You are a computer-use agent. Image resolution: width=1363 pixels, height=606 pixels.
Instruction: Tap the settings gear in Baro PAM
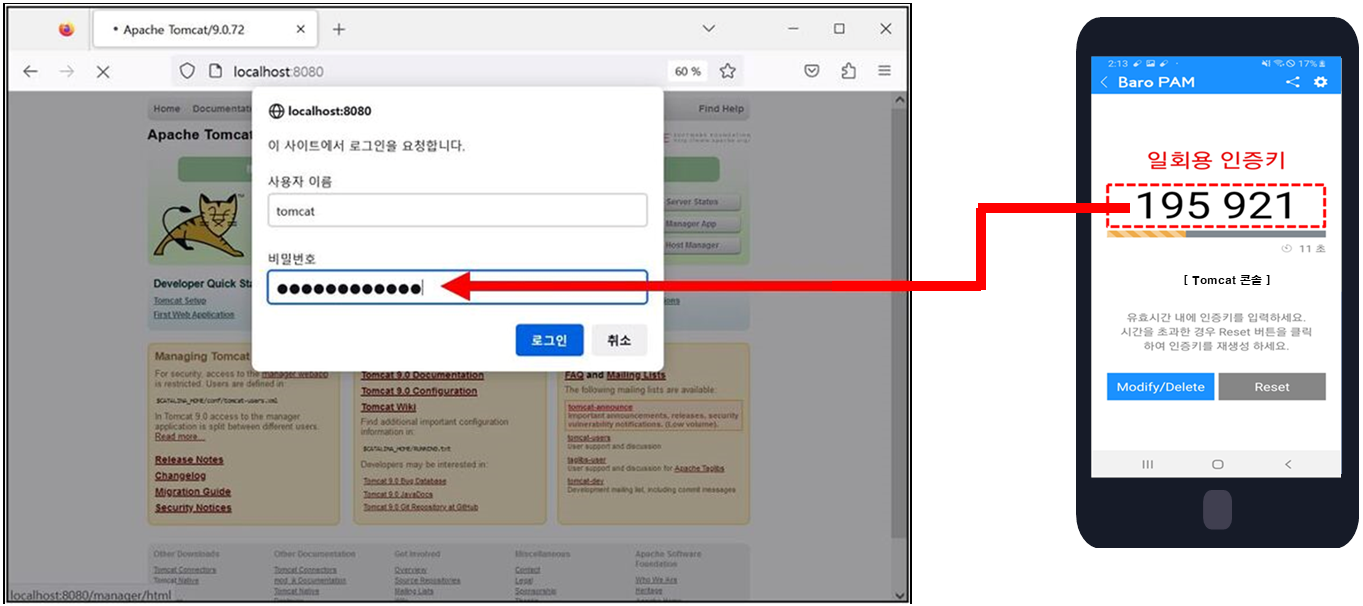coord(1320,82)
